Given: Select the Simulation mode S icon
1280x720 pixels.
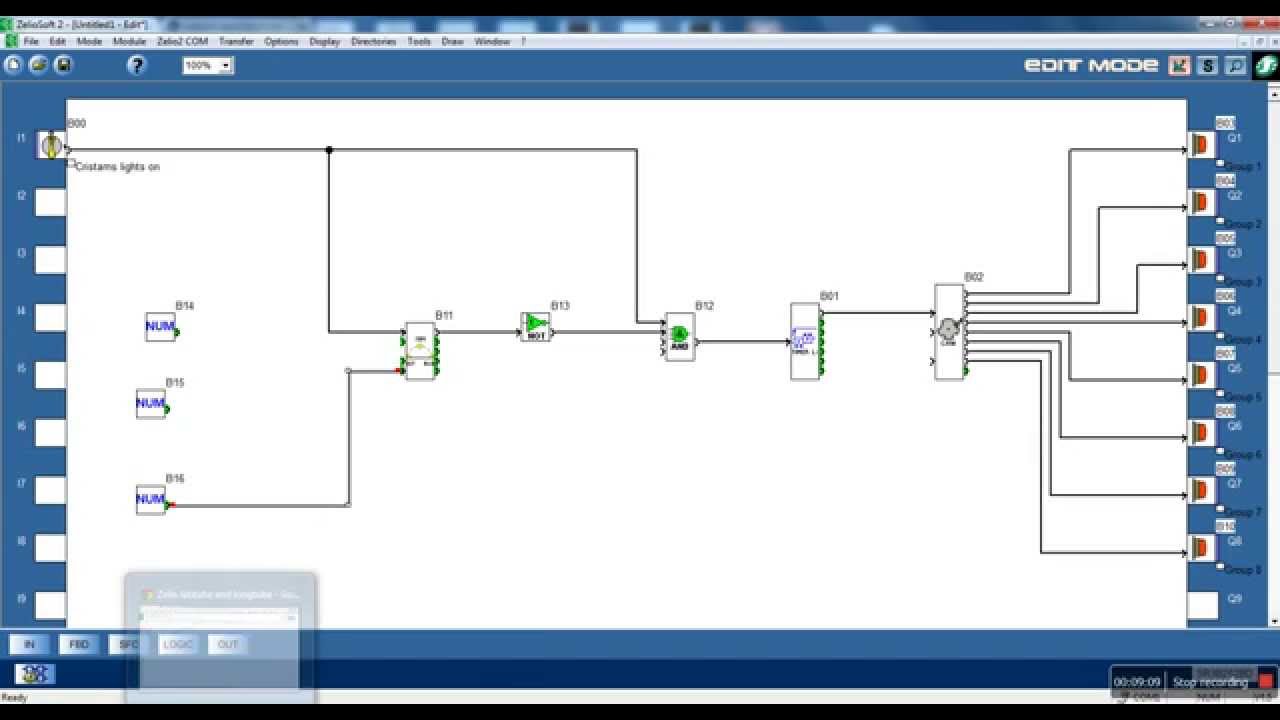Looking at the screenshot, I should pos(1207,65).
